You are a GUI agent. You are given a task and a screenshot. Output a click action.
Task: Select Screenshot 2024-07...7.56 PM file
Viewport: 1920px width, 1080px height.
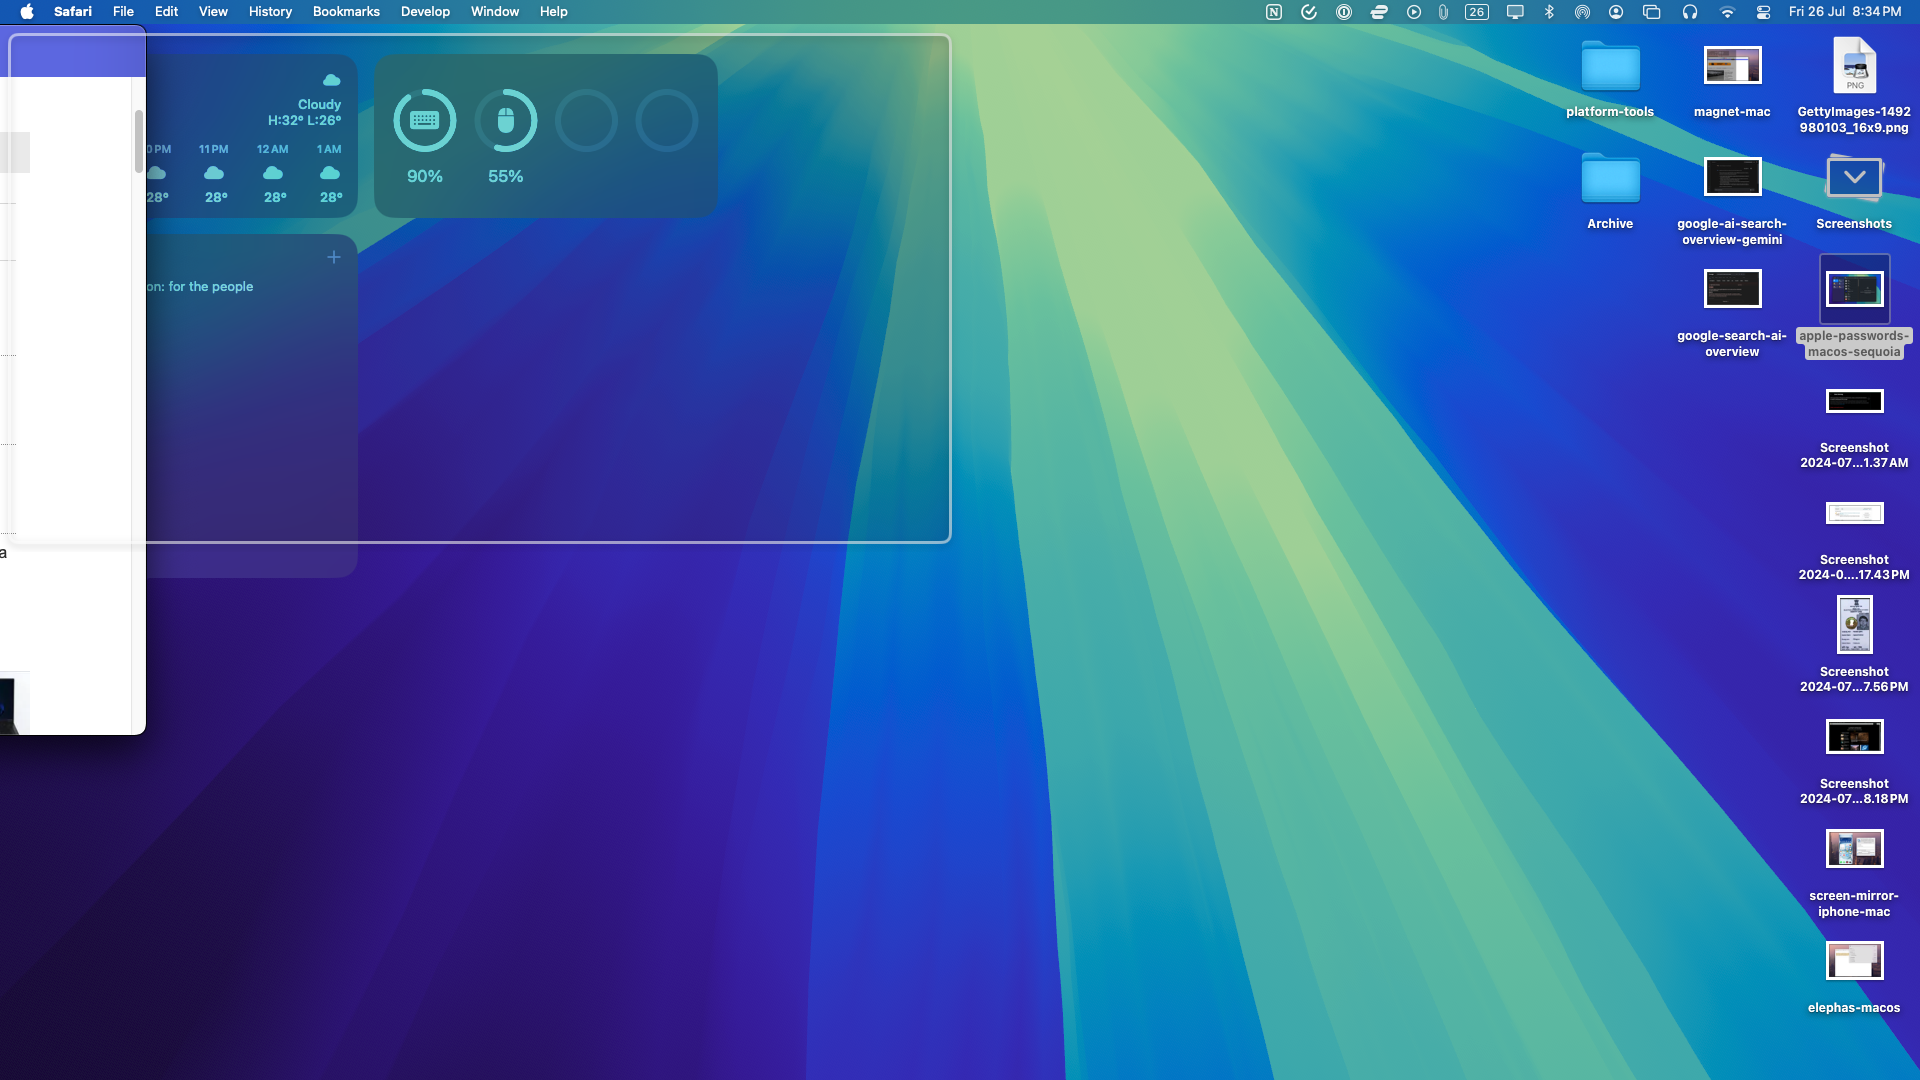coord(1854,625)
